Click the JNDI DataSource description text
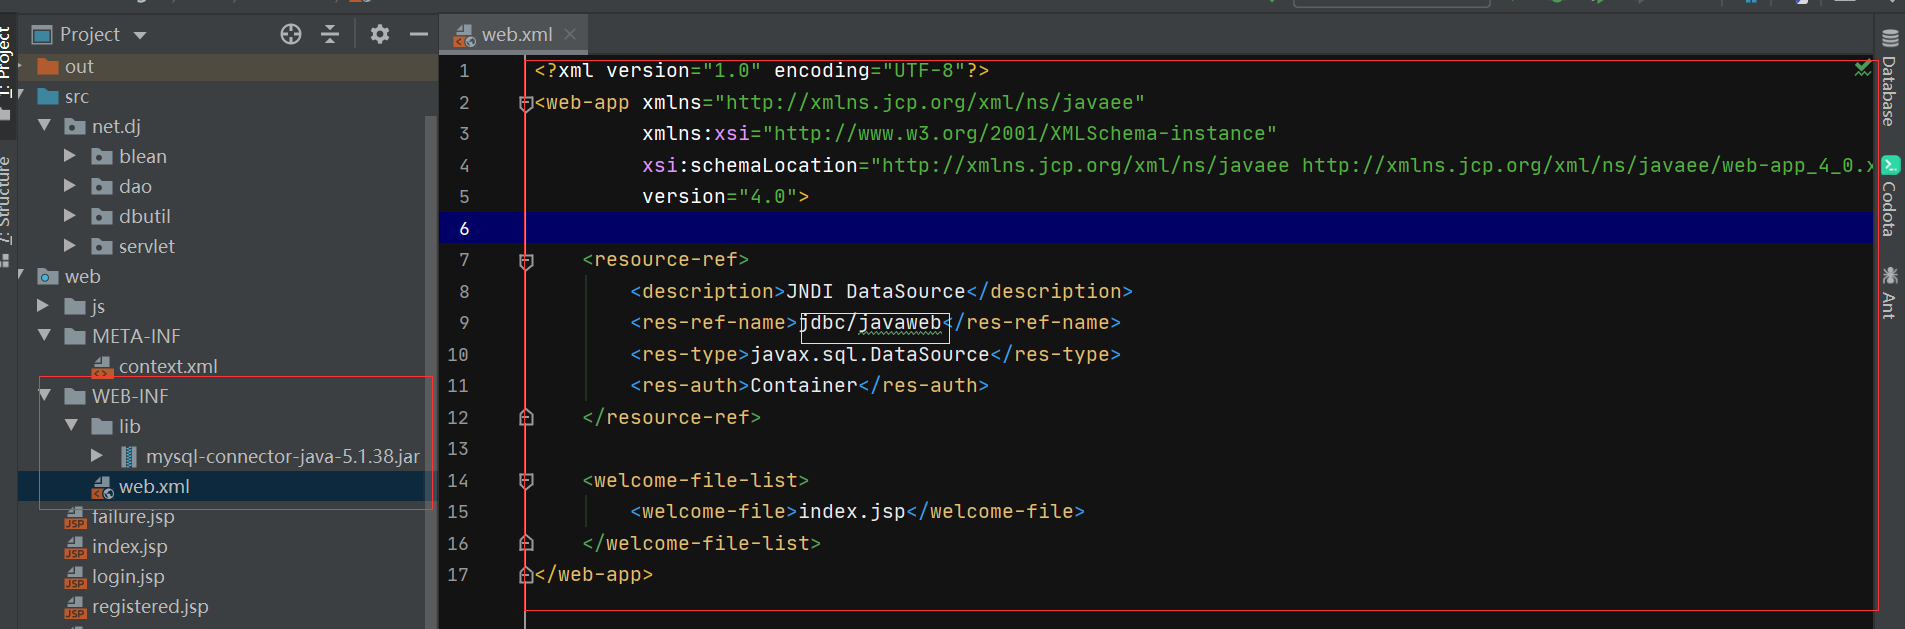Screen dimensions: 1905x629 (876, 291)
